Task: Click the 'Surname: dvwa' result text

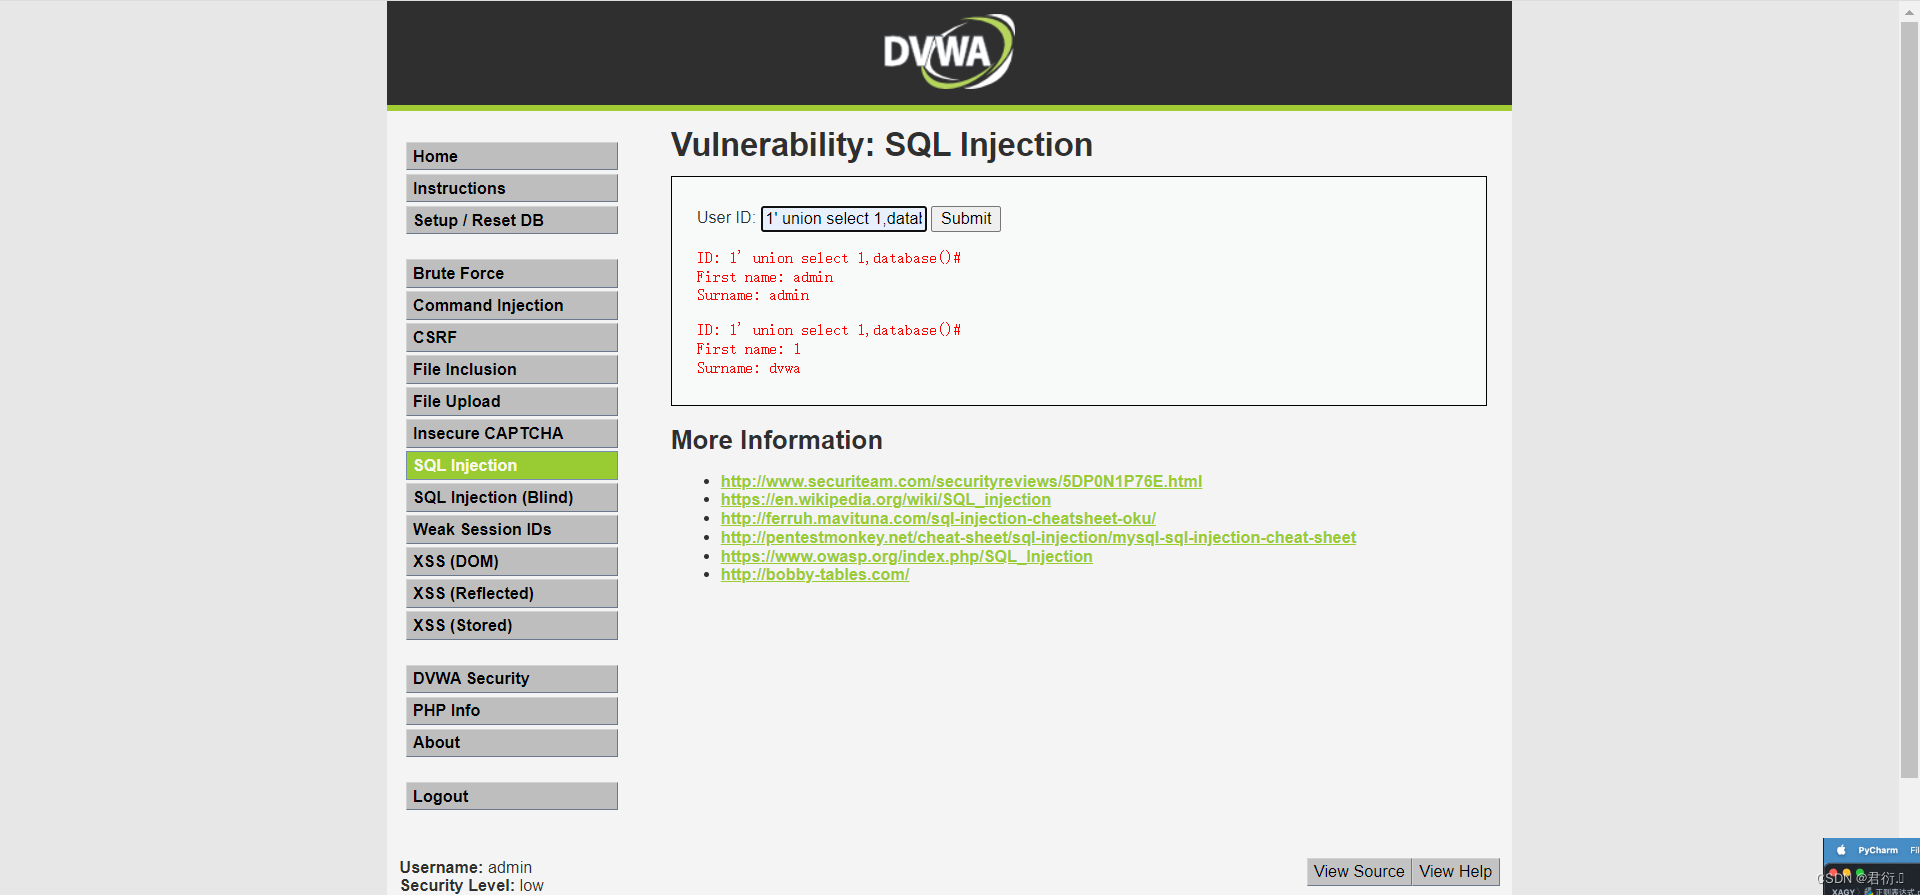Action: pyautogui.click(x=748, y=368)
